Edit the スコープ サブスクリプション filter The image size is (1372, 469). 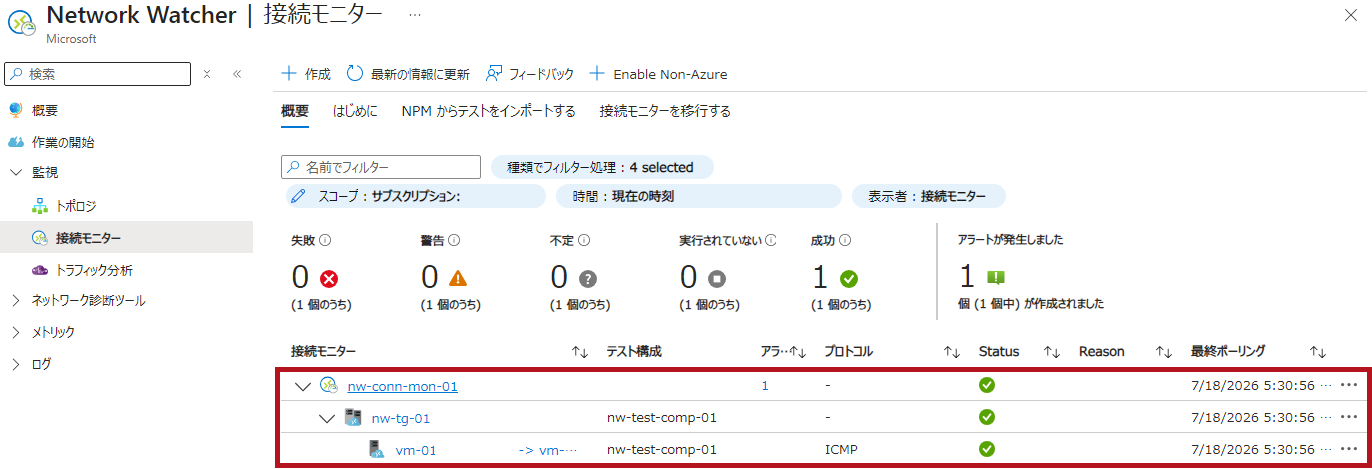pos(415,196)
